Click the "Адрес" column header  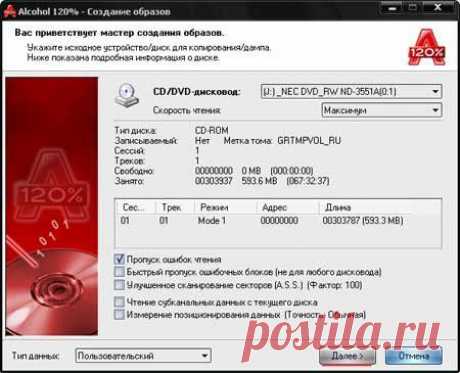pos(288,207)
